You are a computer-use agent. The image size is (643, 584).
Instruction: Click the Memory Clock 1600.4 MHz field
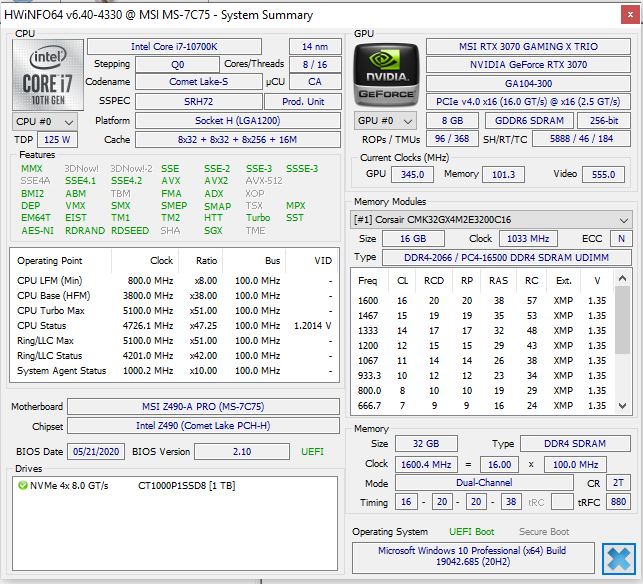[x=426, y=465]
